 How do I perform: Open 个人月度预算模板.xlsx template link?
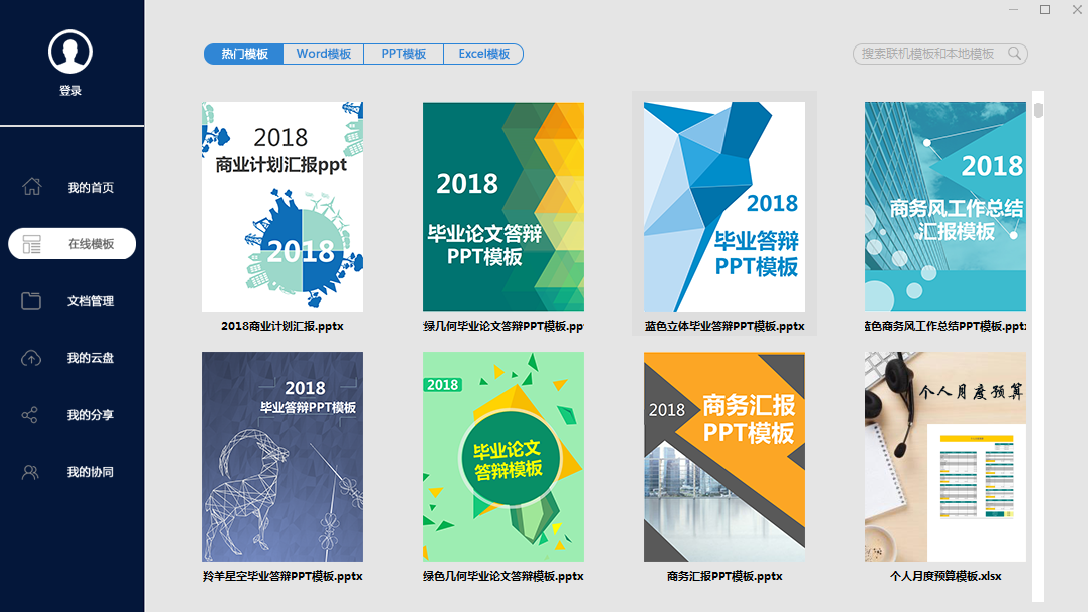pyautogui.click(x=944, y=575)
